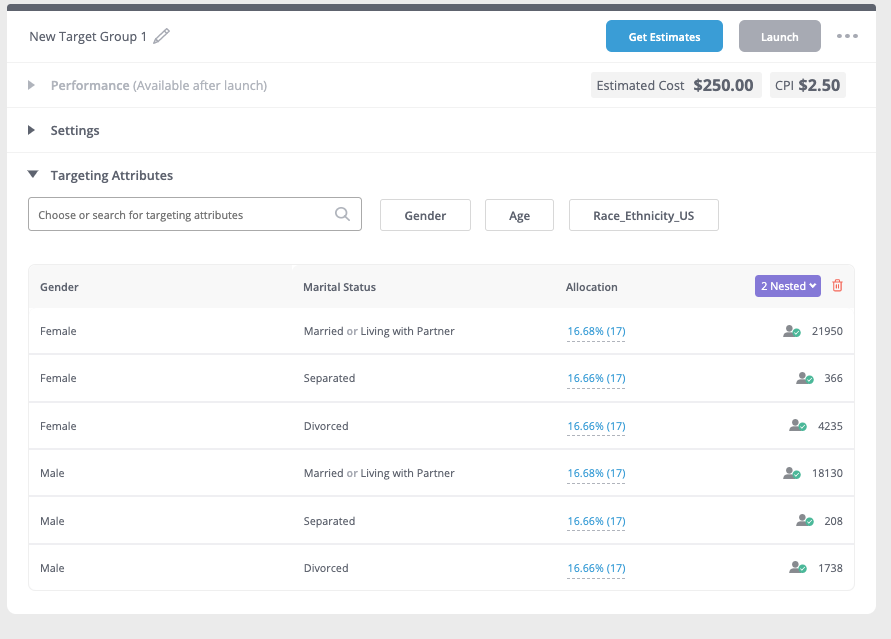Click the count 18130
The height and width of the screenshot is (639, 891).
[827, 473]
